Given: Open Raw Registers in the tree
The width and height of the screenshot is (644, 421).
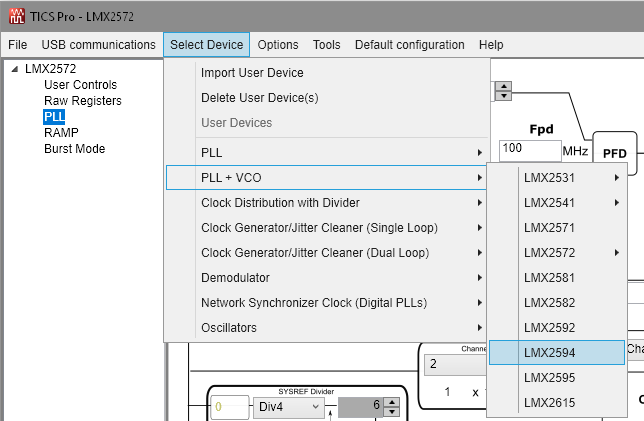Looking at the screenshot, I should [82, 101].
